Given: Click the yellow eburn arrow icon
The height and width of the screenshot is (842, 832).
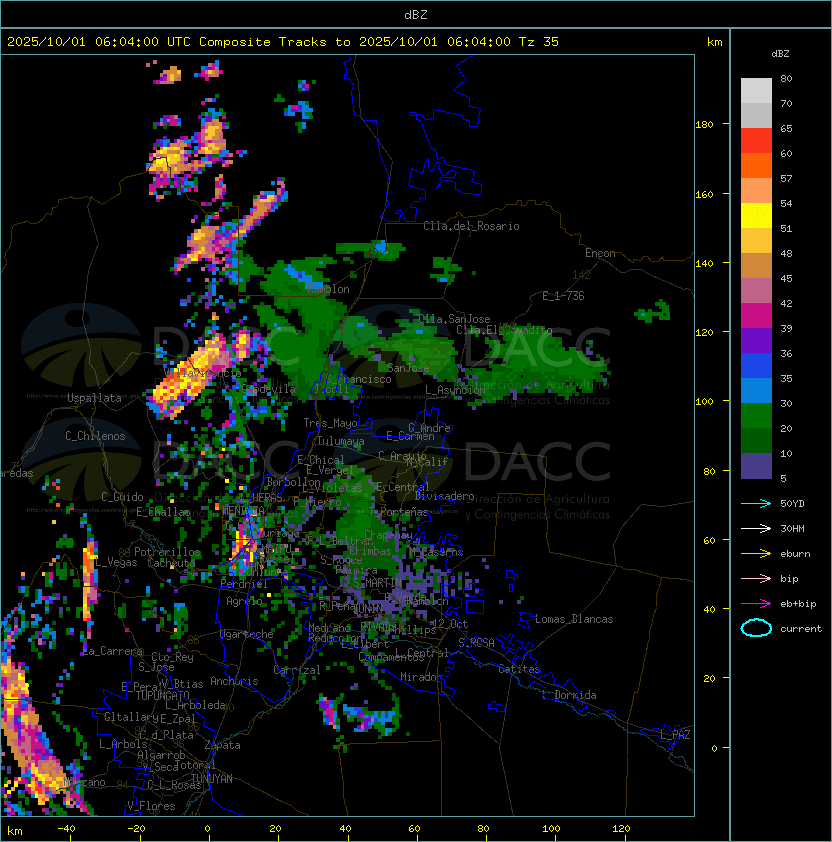Looking at the screenshot, I should (756, 554).
